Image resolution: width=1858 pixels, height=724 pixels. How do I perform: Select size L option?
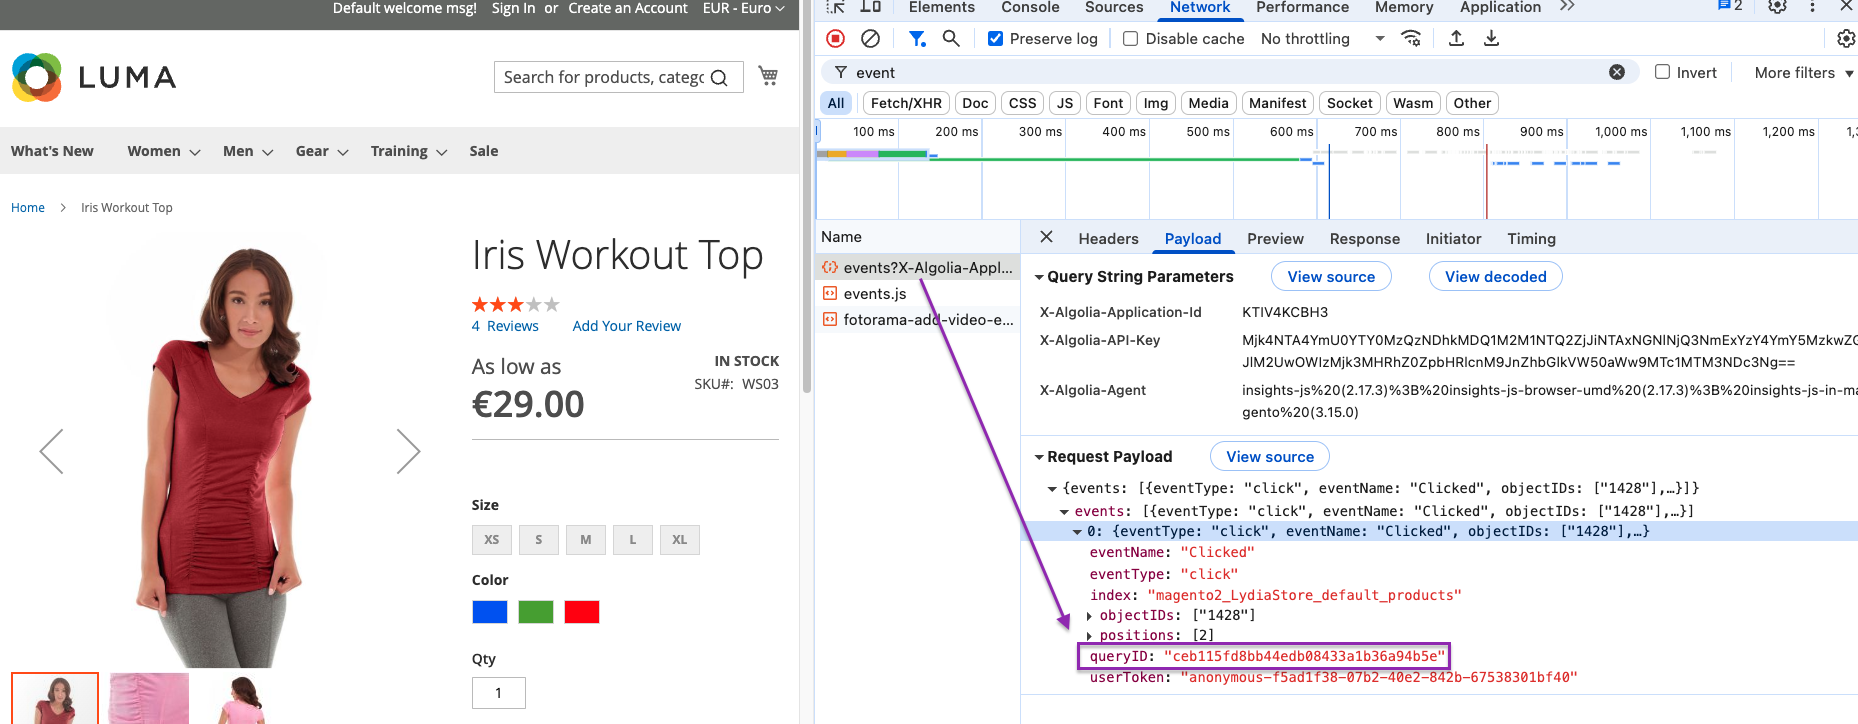coord(633,540)
